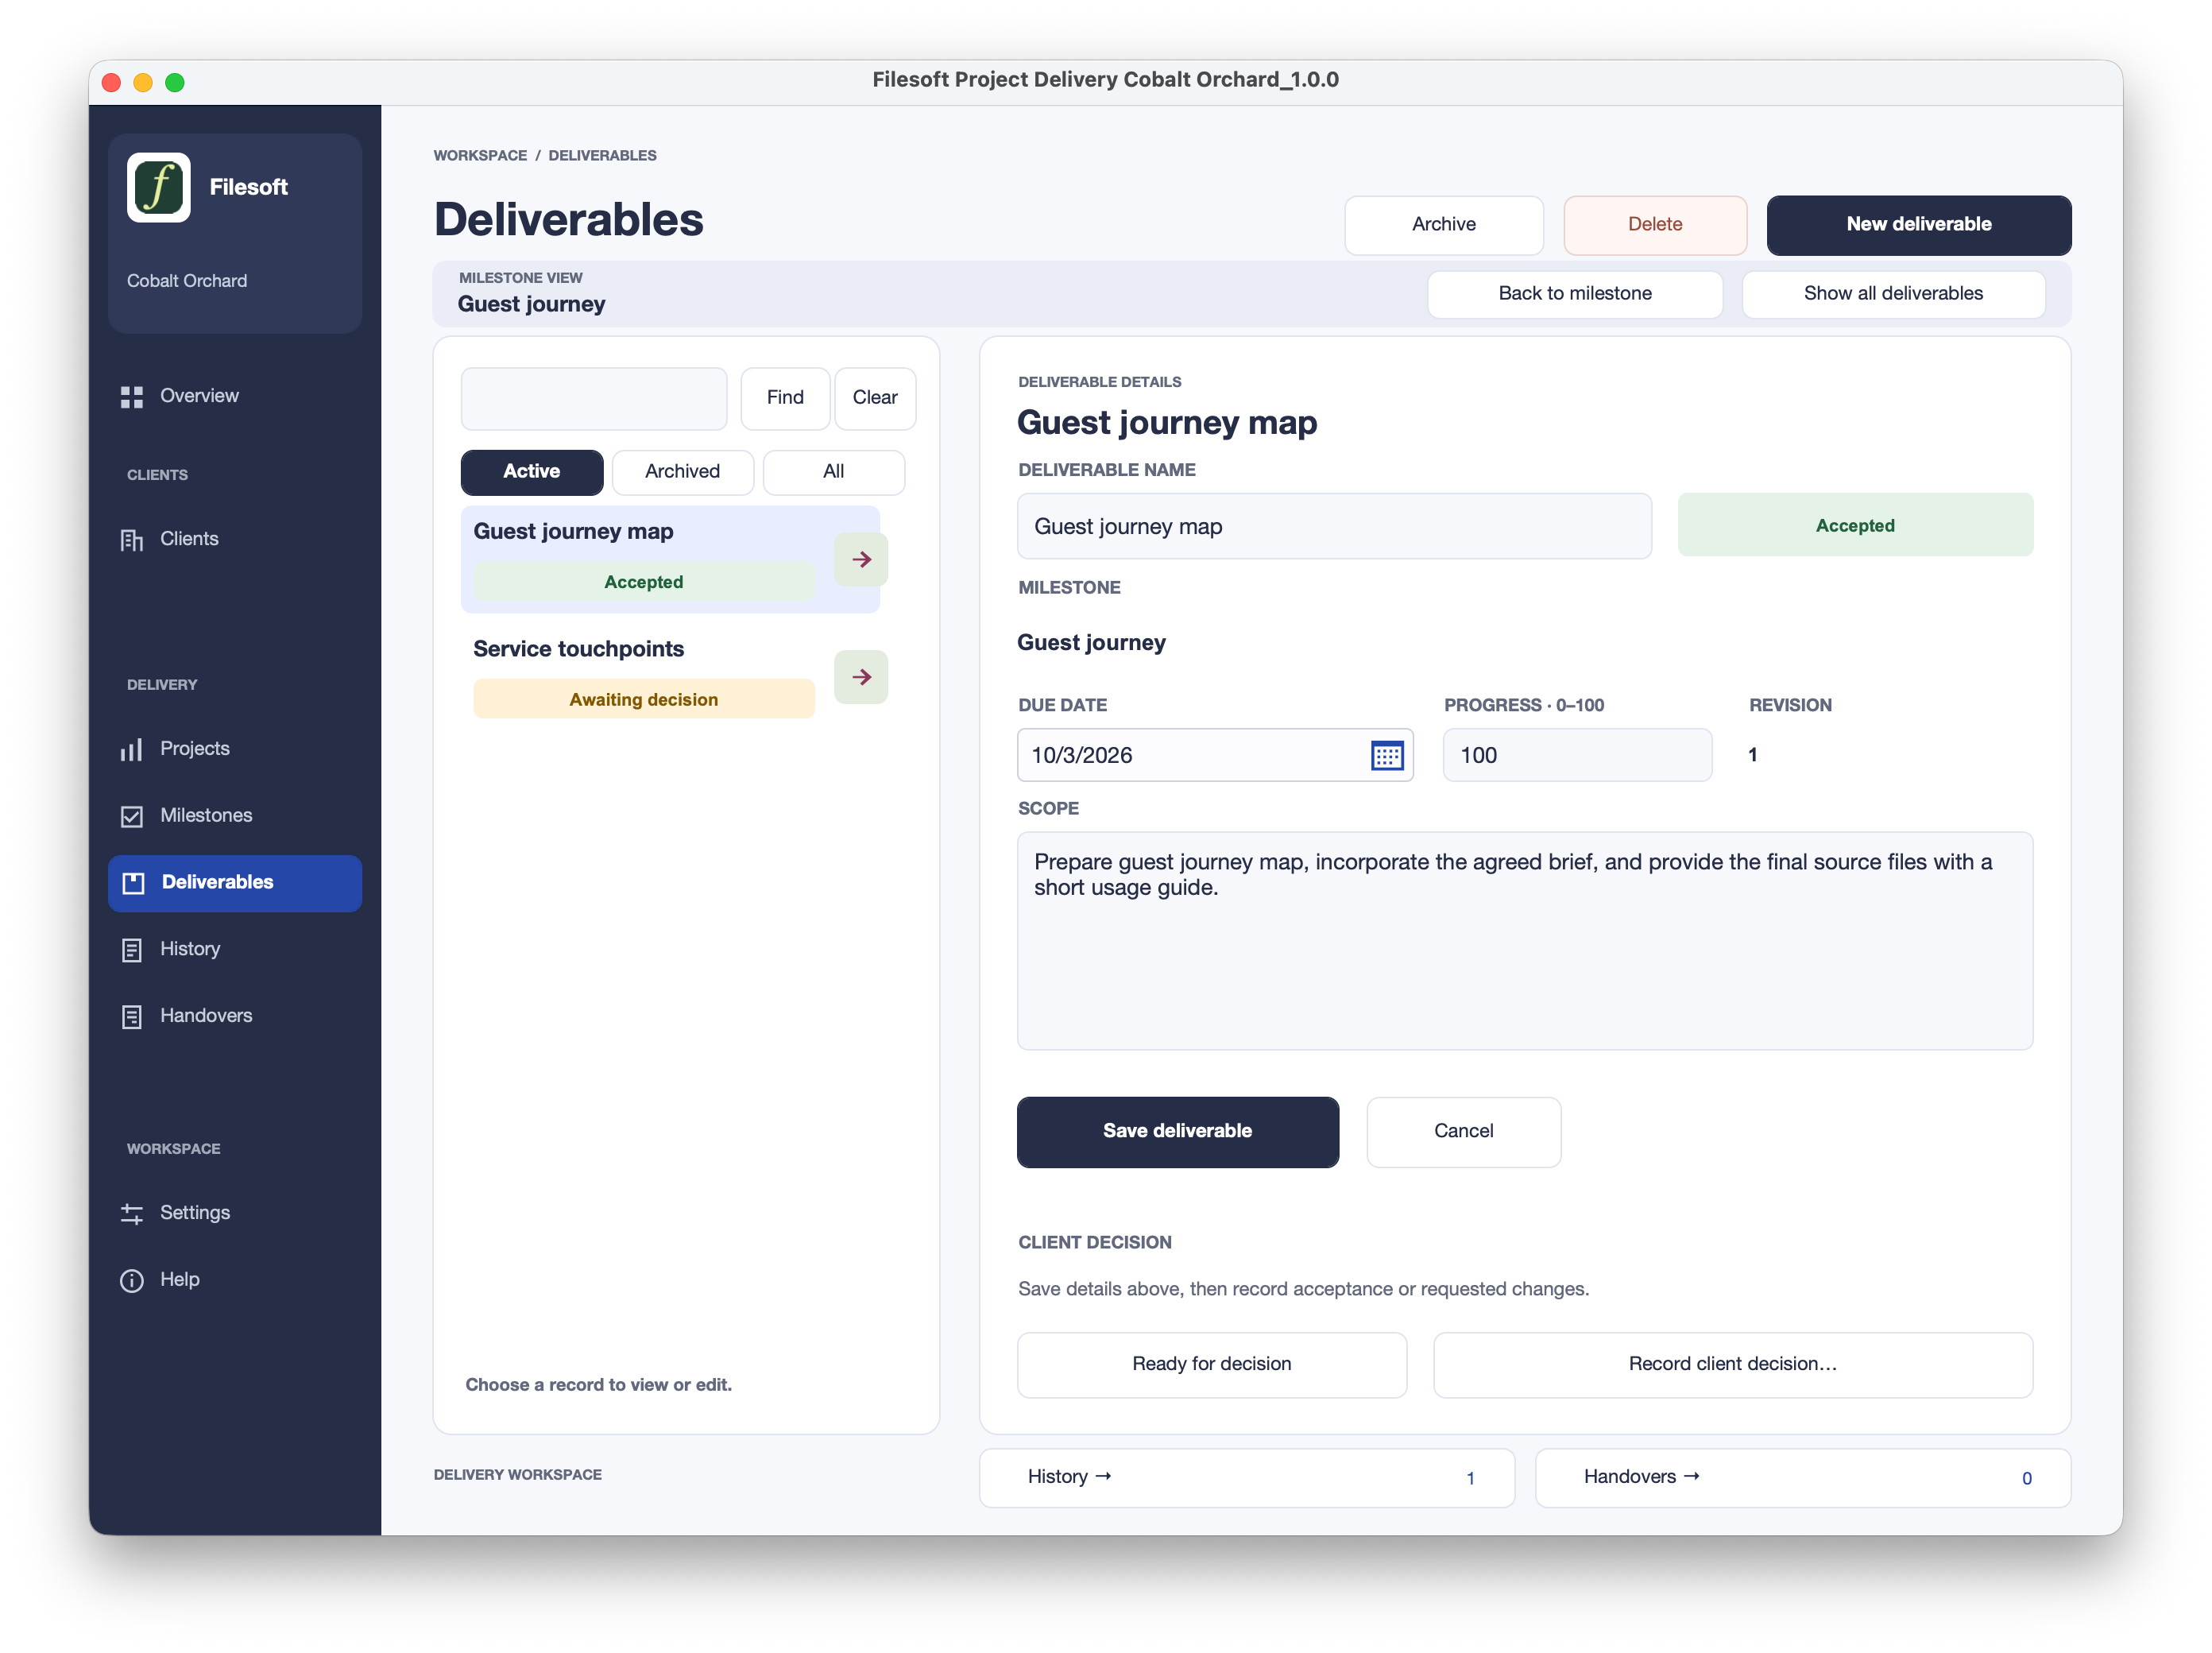Click Show all deliverables

coord(1893,294)
